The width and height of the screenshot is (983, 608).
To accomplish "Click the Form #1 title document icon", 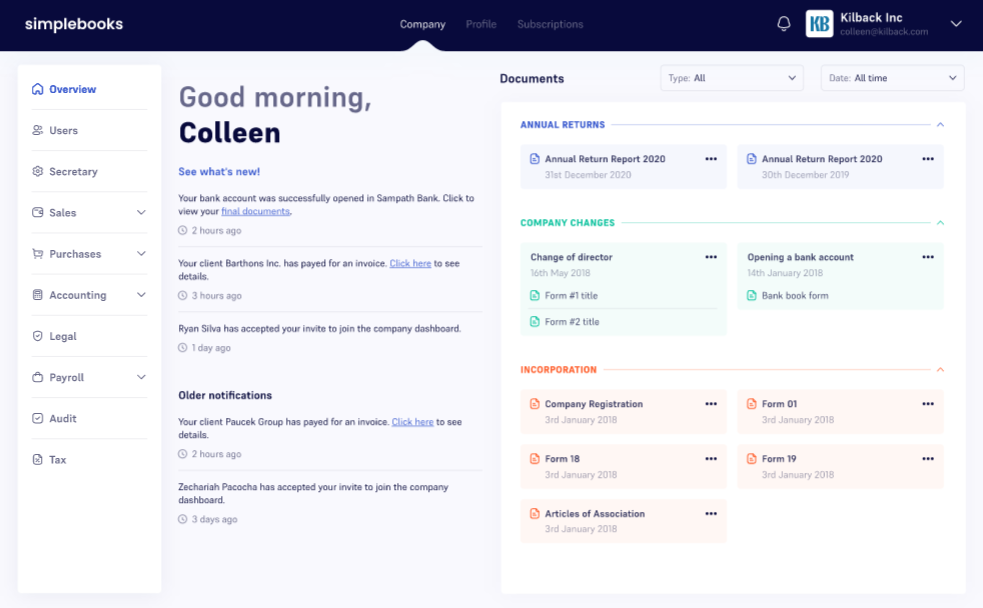I will 535,295.
